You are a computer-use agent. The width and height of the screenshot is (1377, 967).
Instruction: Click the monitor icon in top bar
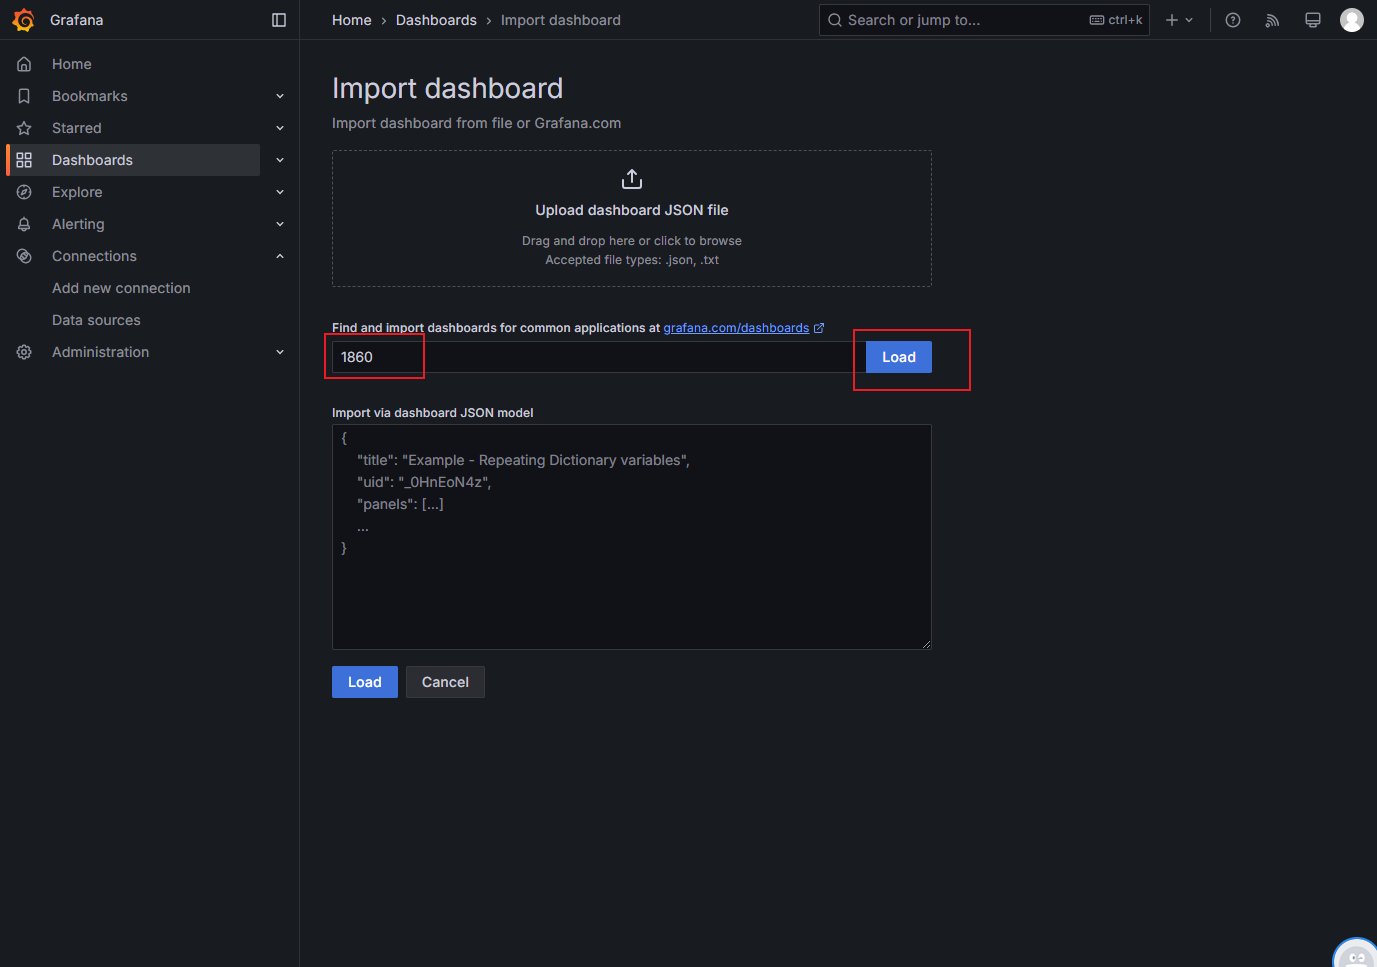click(x=1313, y=20)
